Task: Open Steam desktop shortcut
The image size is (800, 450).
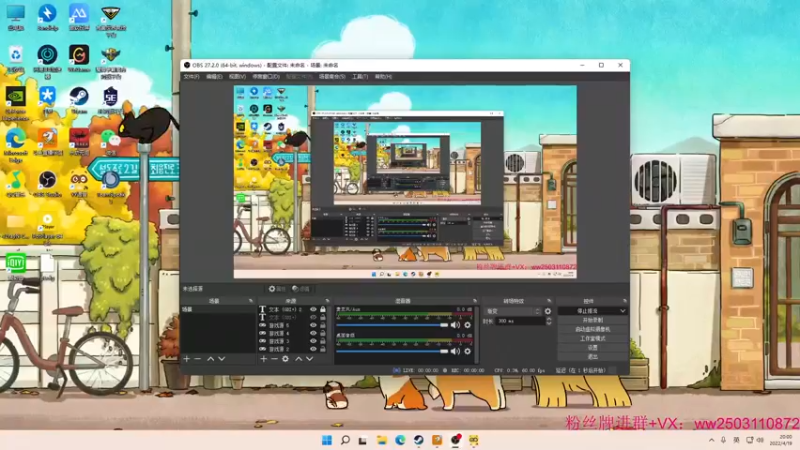Action: [x=79, y=100]
